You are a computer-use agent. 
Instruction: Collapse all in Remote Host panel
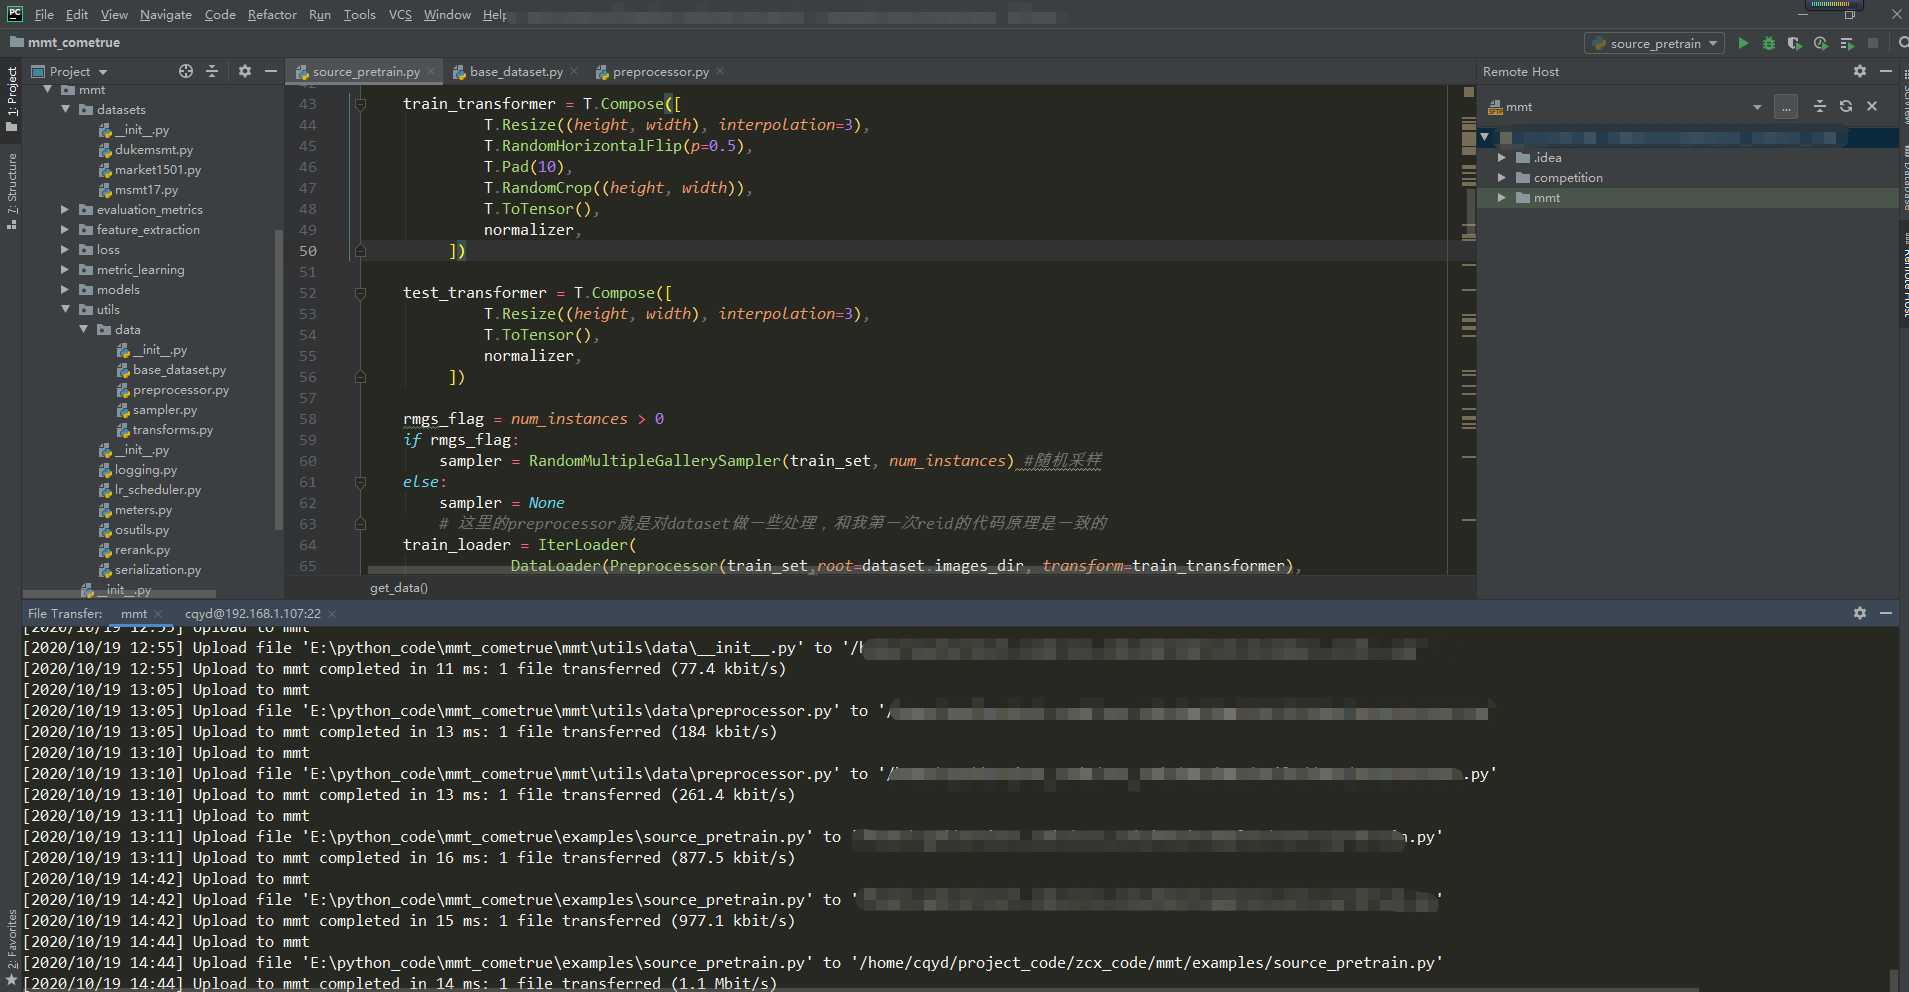[x=1820, y=106]
